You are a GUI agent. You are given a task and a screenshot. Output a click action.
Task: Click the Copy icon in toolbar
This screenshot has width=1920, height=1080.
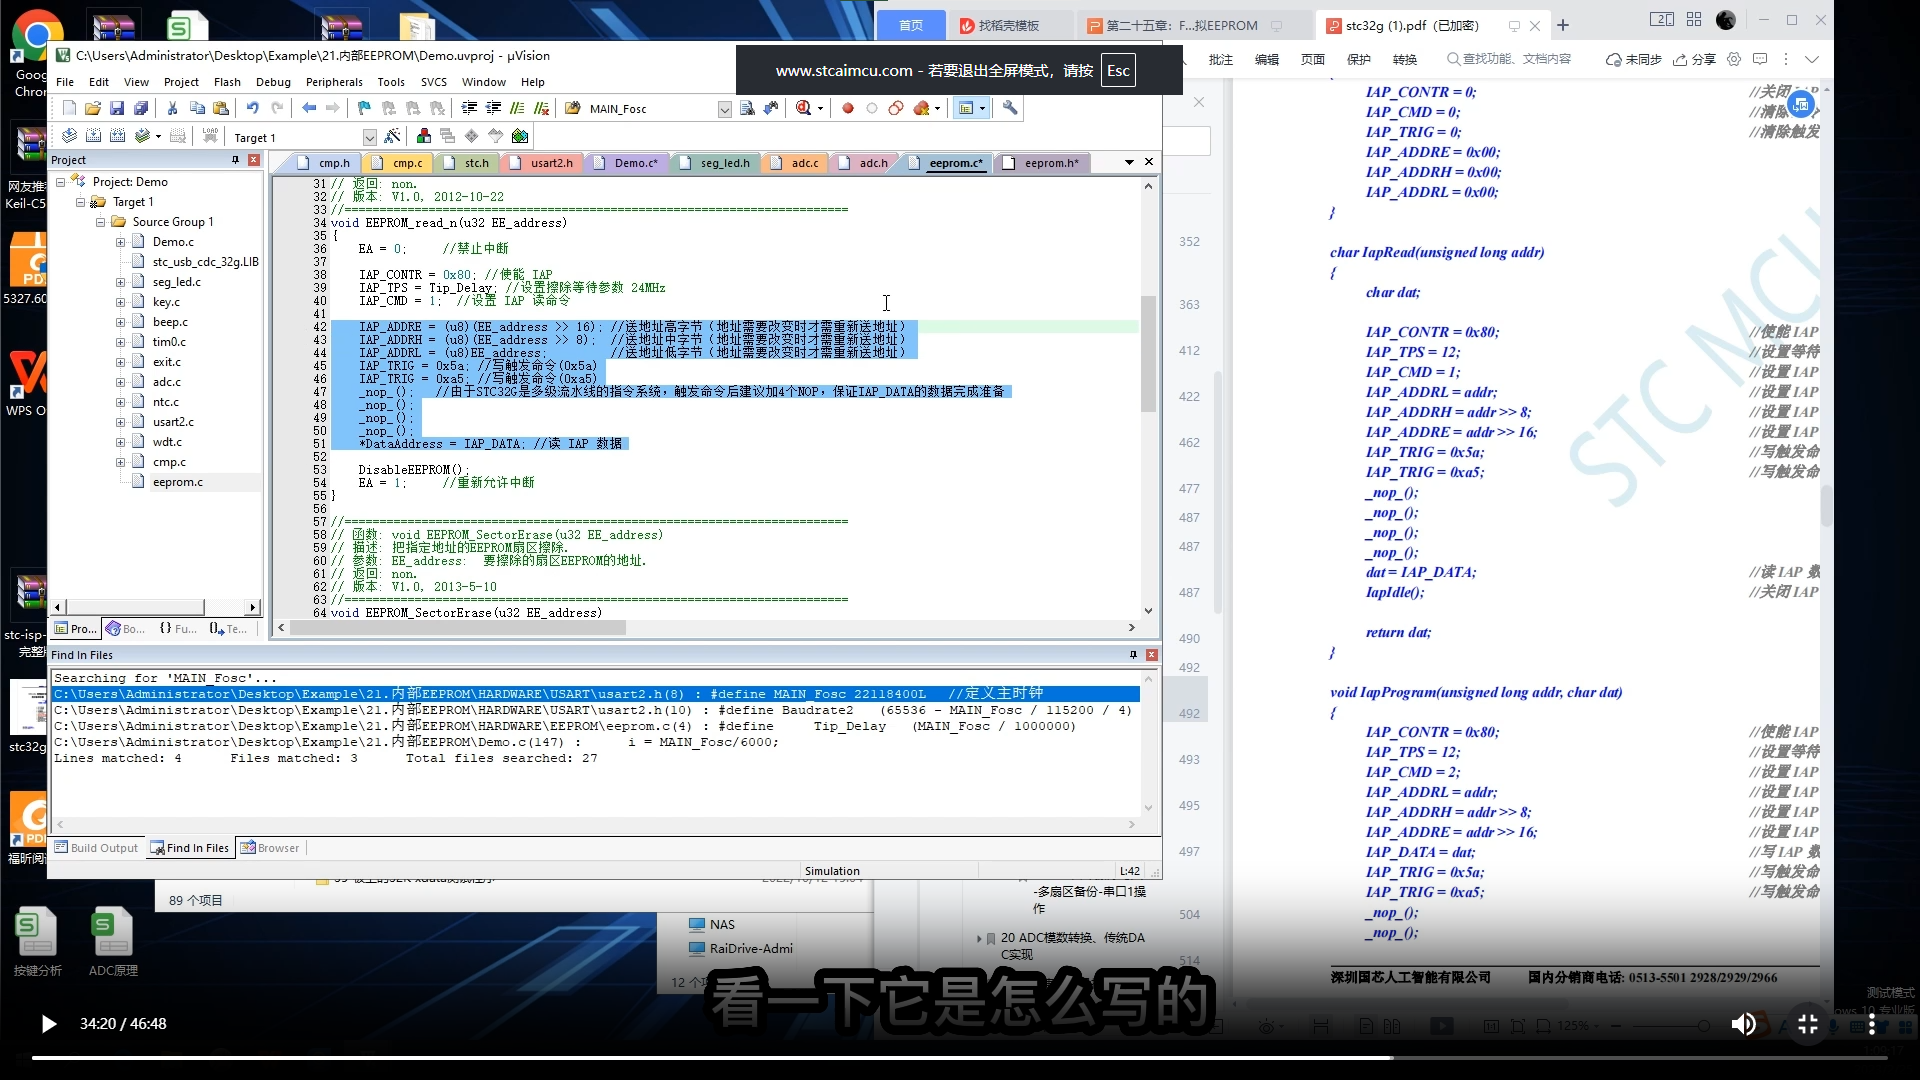tap(197, 108)
